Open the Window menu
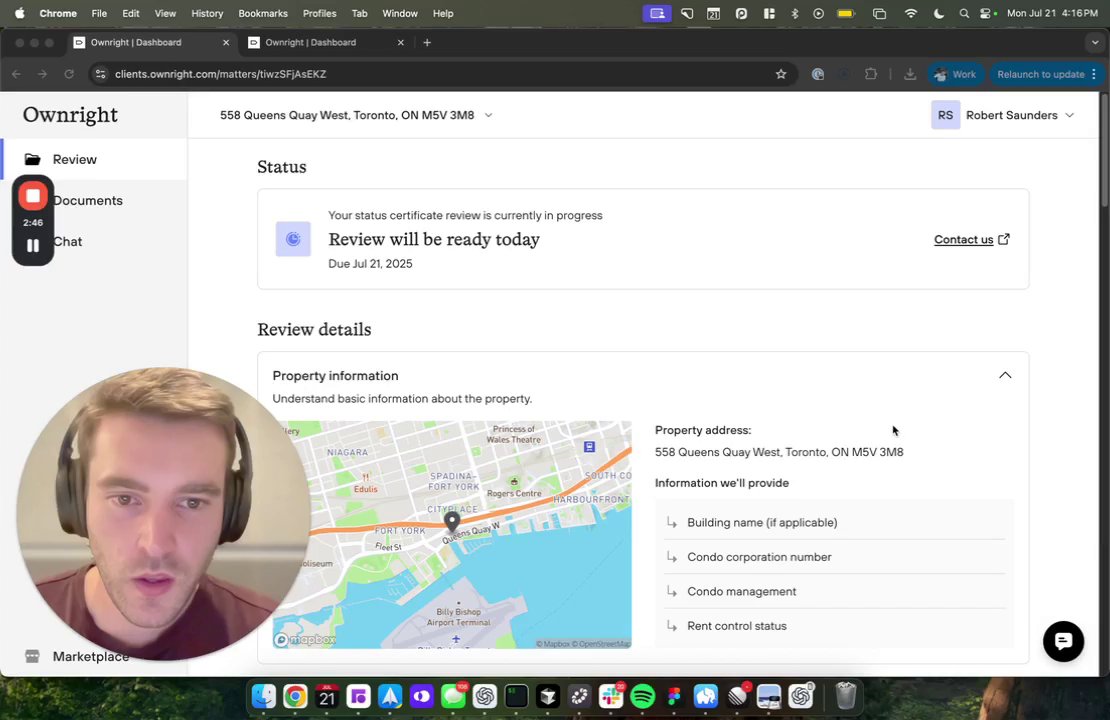The height and width of the screenshot is (720, 1110). click(x=399, y=13)
